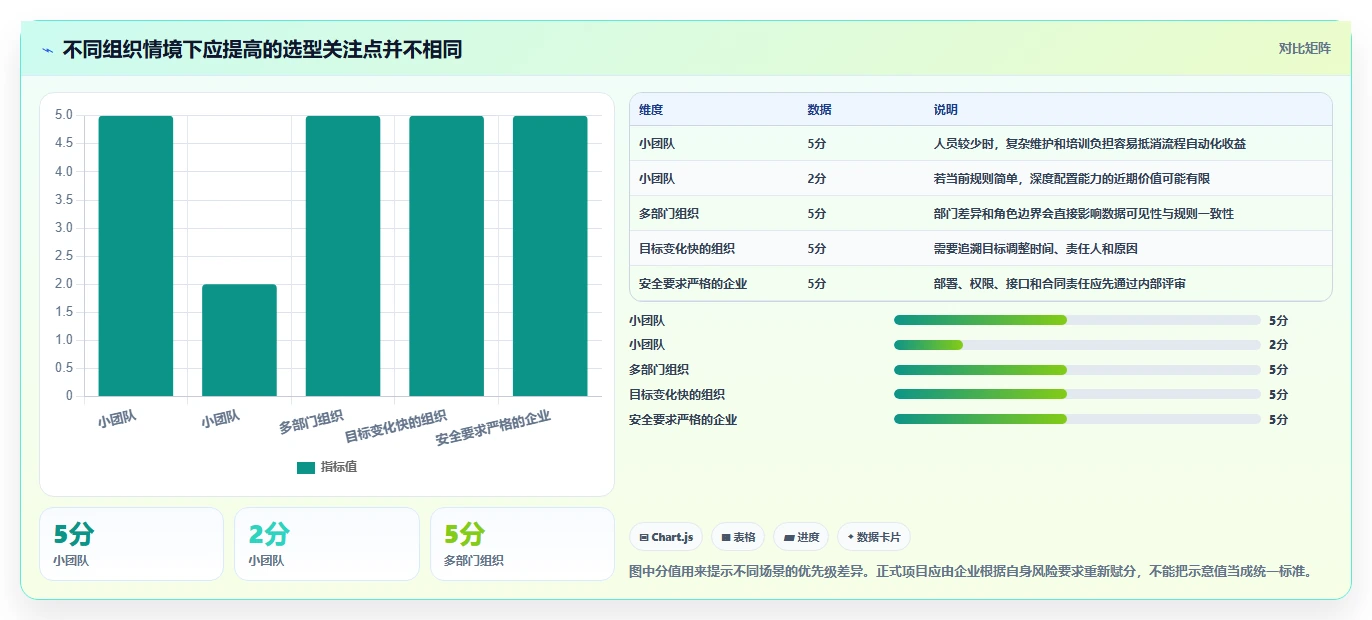Select the 多部门组织 bar in the chart
The height and width of the screenshot is (620, 1372).
343,256
